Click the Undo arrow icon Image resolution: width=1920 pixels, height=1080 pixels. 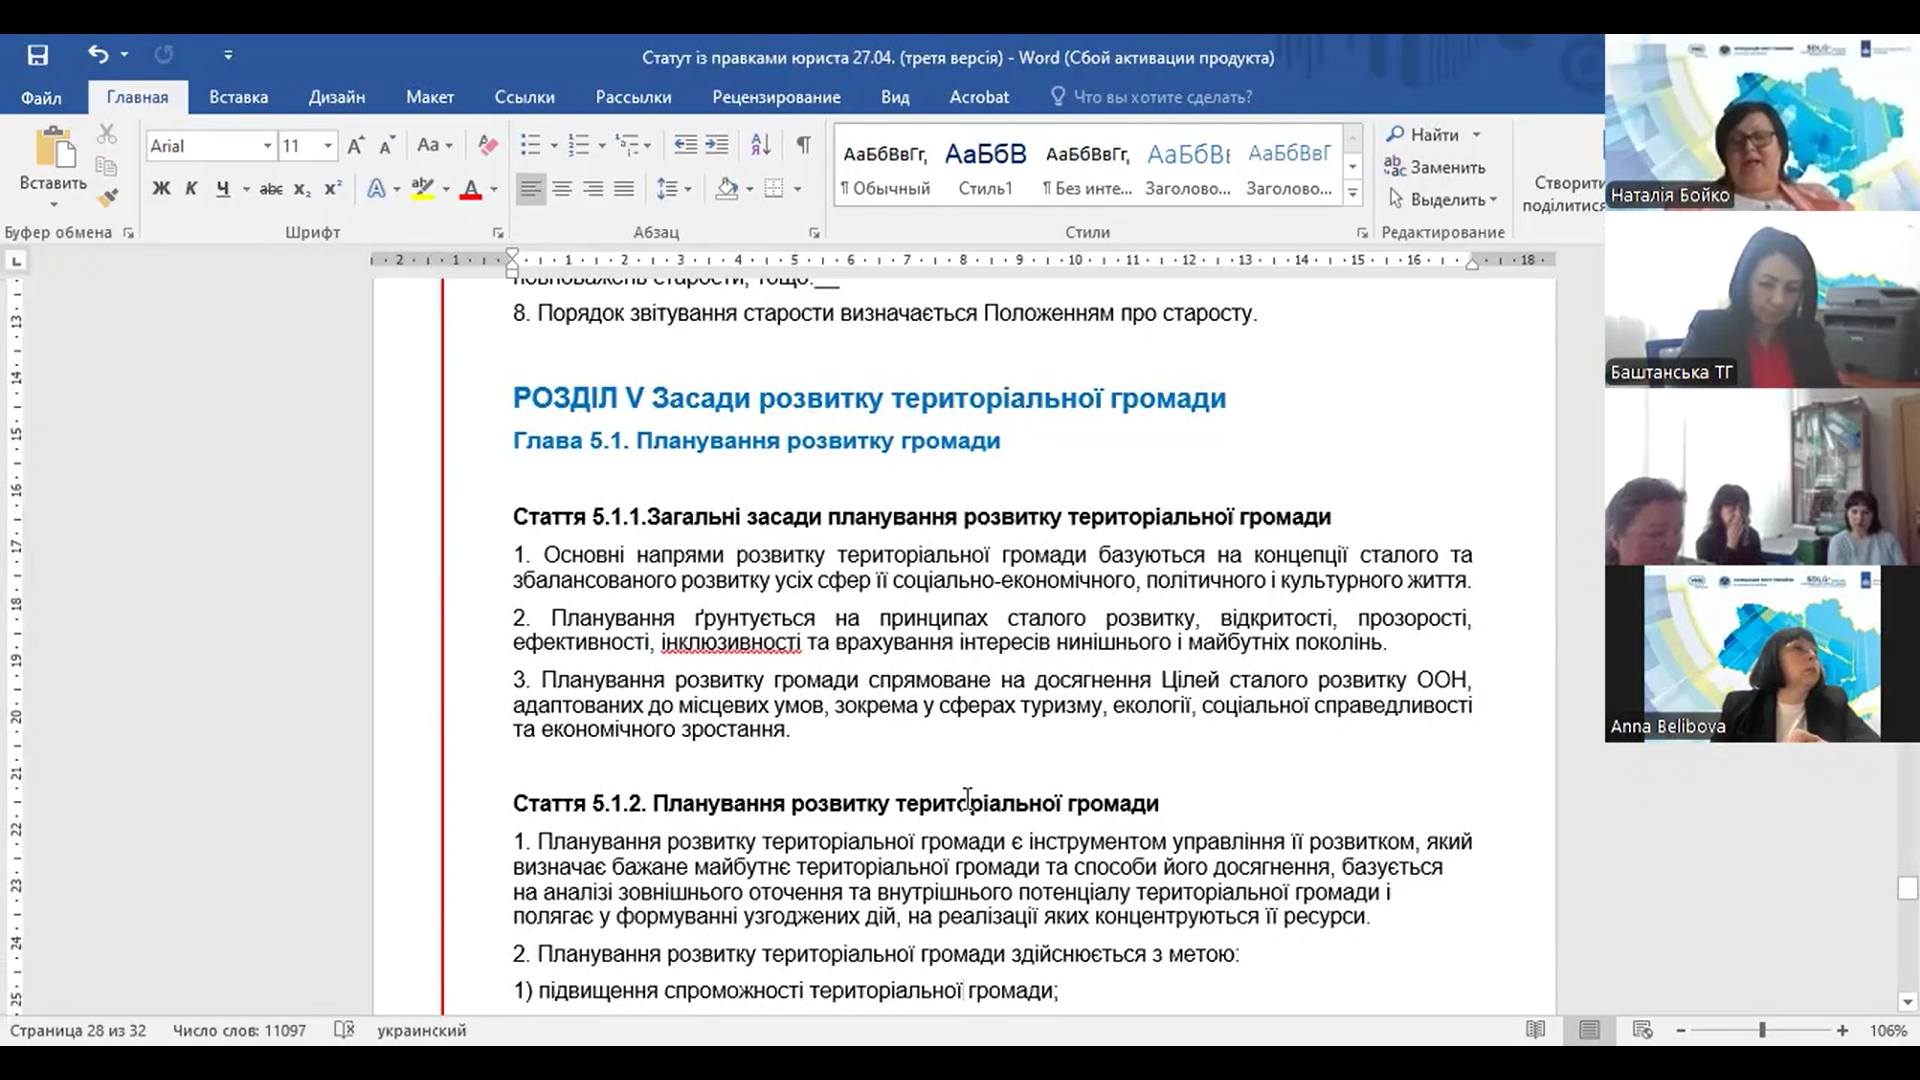click(x=97, y=54)
